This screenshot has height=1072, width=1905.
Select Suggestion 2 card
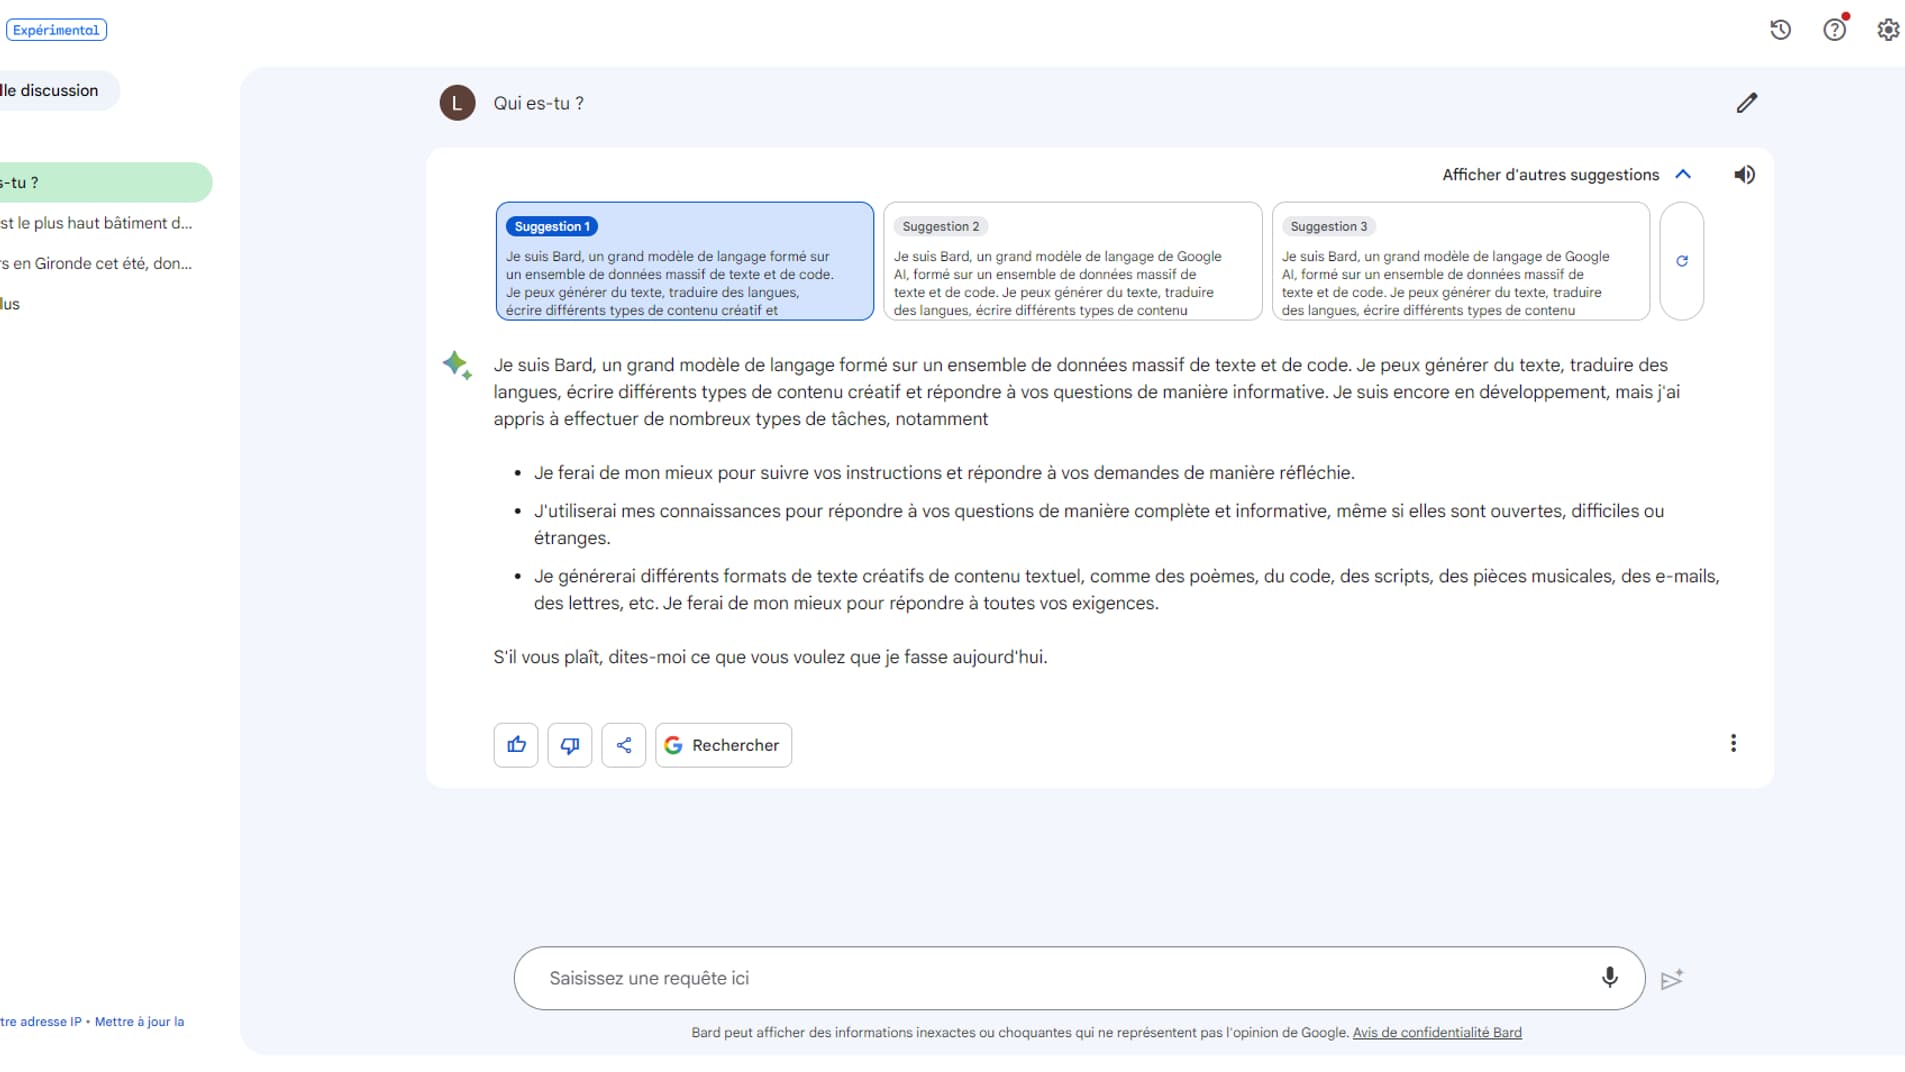(1073, 261)
